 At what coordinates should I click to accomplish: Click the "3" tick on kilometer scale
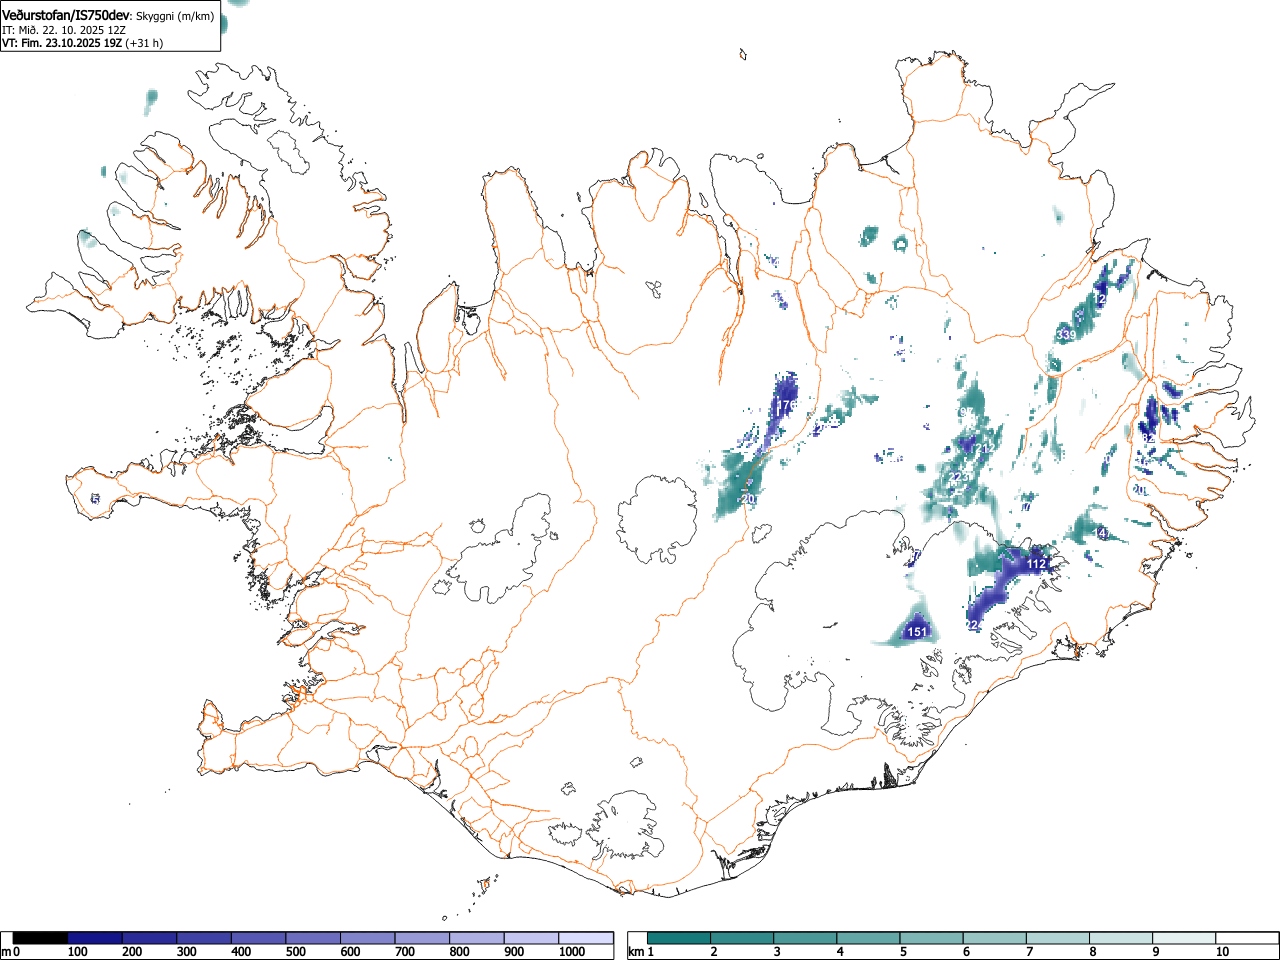[777, 952]
